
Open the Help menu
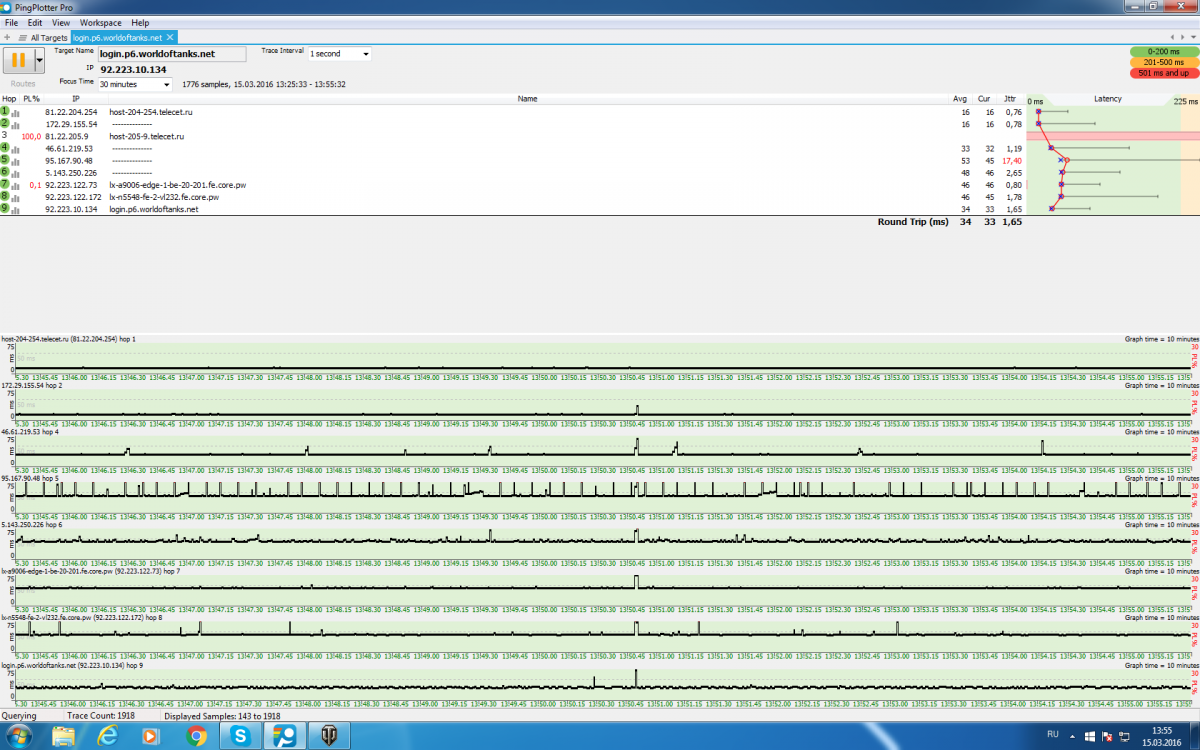(140, 22)
